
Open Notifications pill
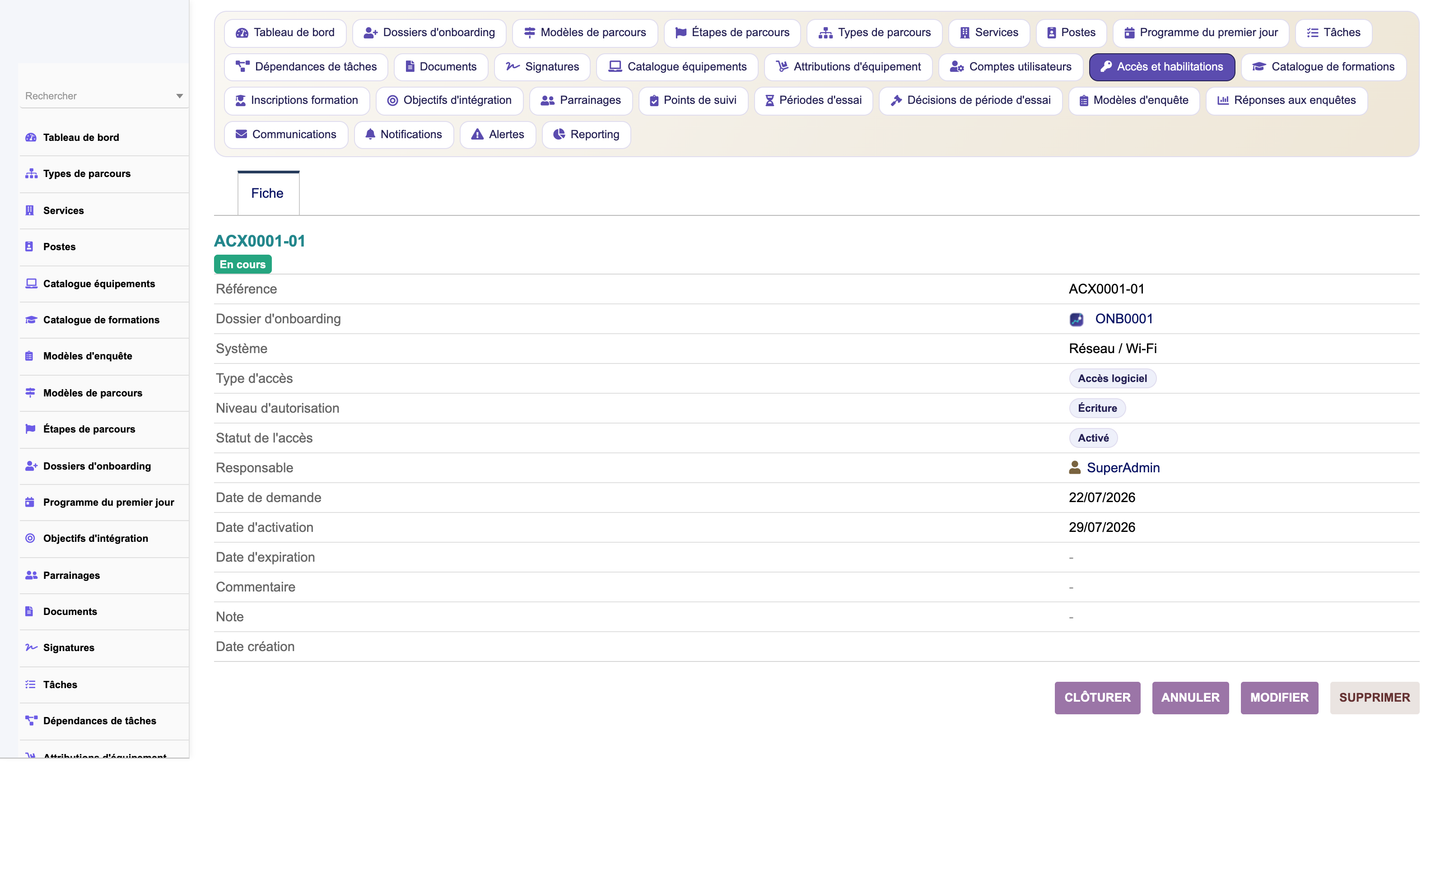tap(404, 135)
